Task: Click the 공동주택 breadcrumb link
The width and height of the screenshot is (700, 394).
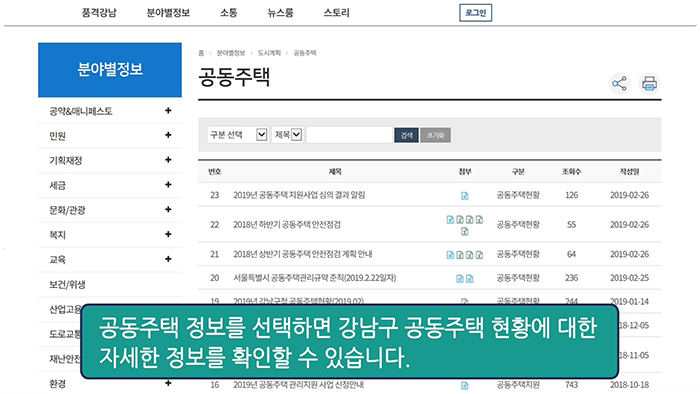Action: tap(305, 53)
